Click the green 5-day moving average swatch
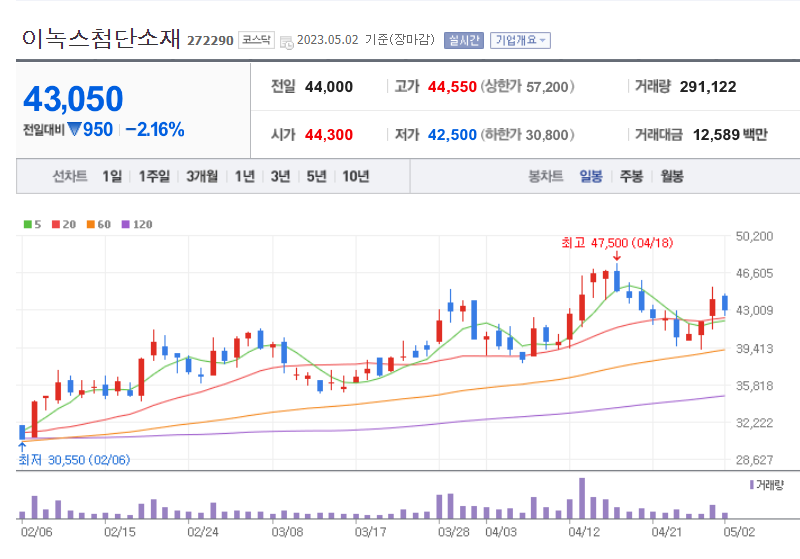 [28, 224]
